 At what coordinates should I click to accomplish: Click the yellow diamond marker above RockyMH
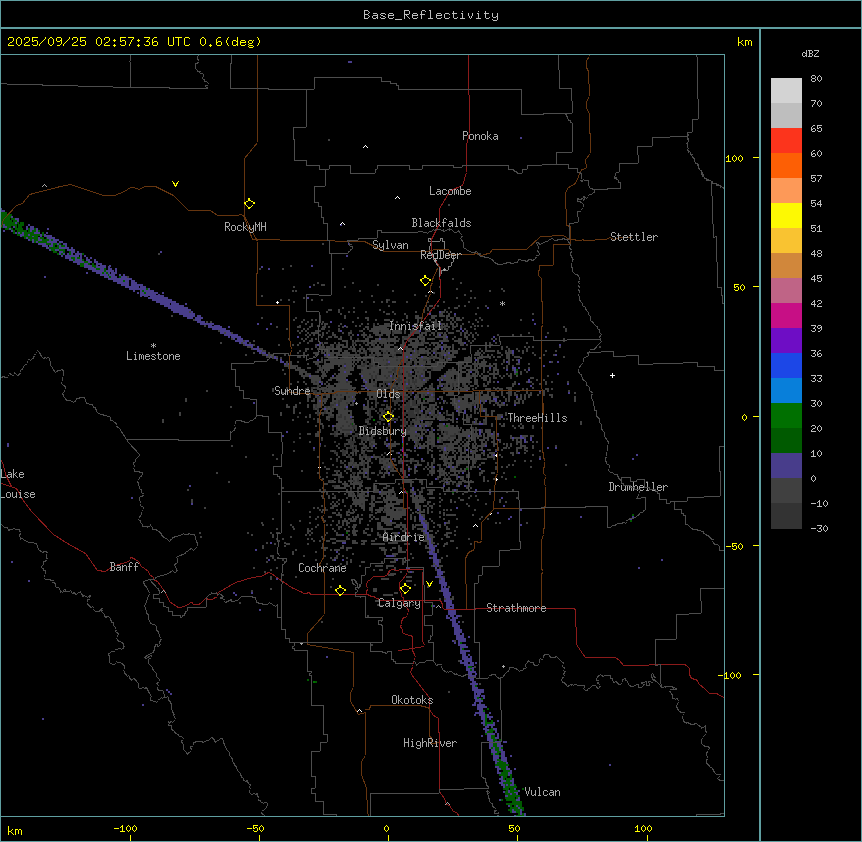pyautogui.click(x=249, y=204)
